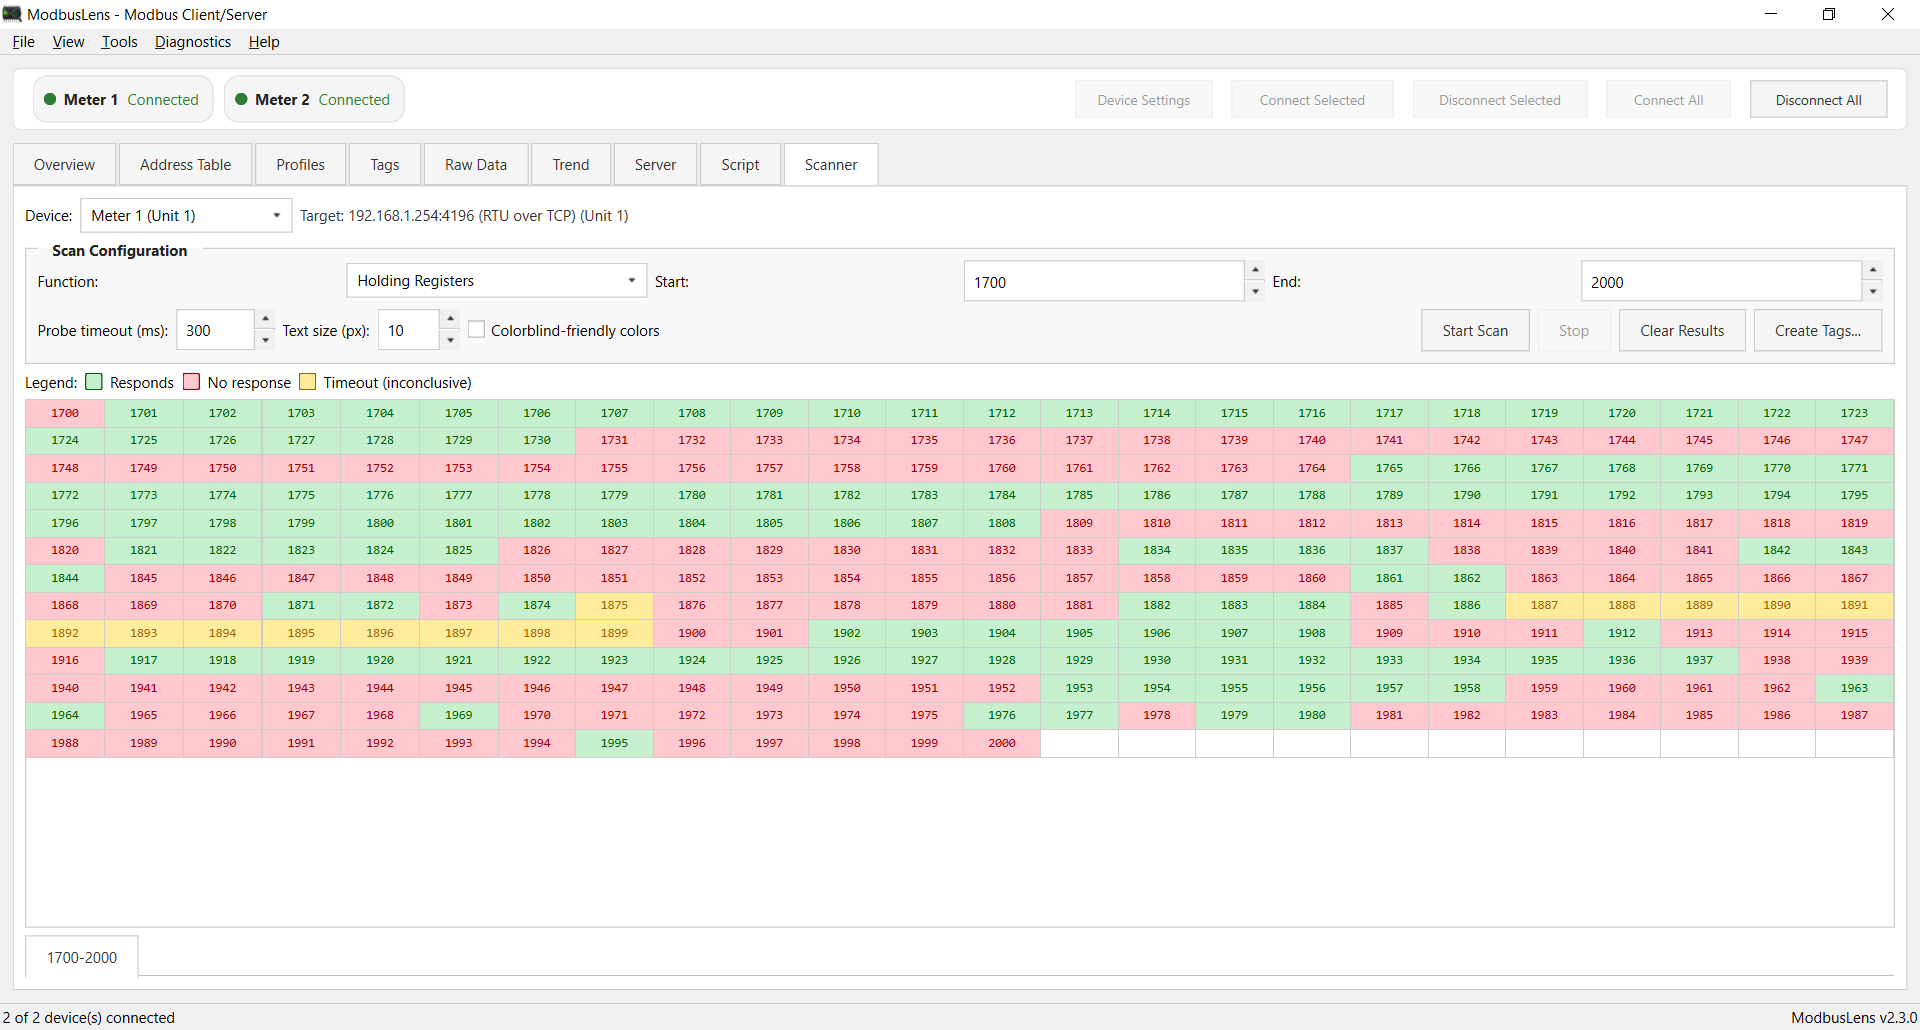Increase the Start address with up arrow
This screenshot has height=1030, width=1920.
[x=1255, y=271]
